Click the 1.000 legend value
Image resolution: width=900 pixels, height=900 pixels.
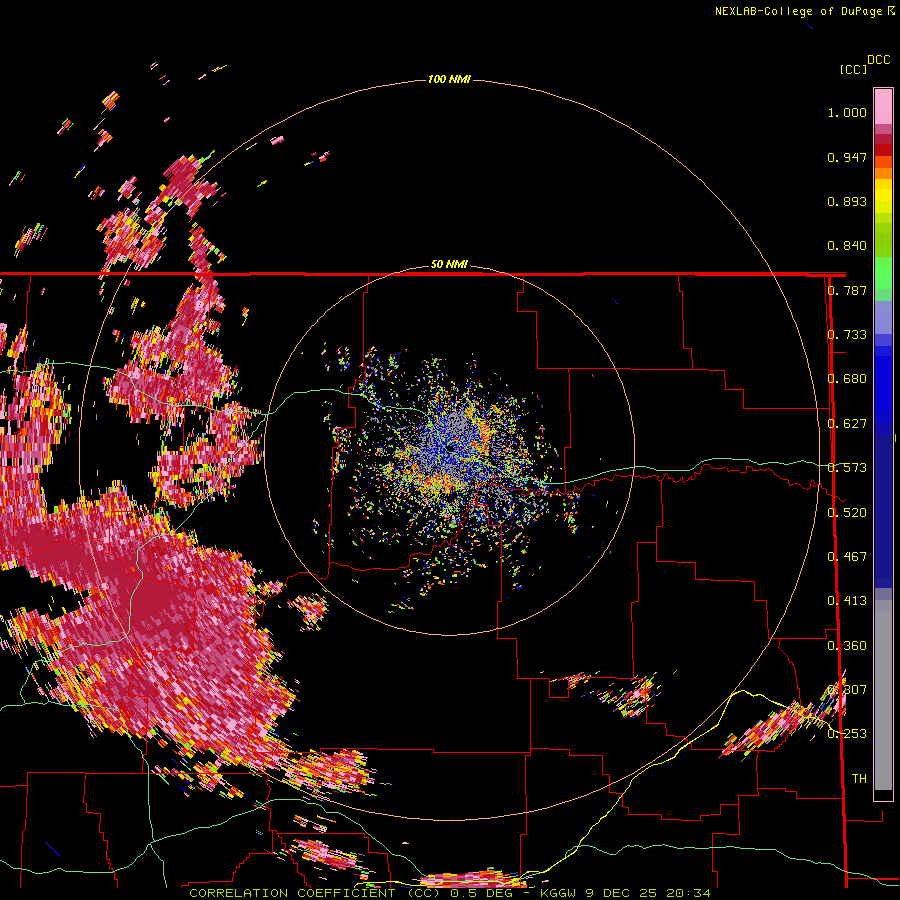click(847, 112)
